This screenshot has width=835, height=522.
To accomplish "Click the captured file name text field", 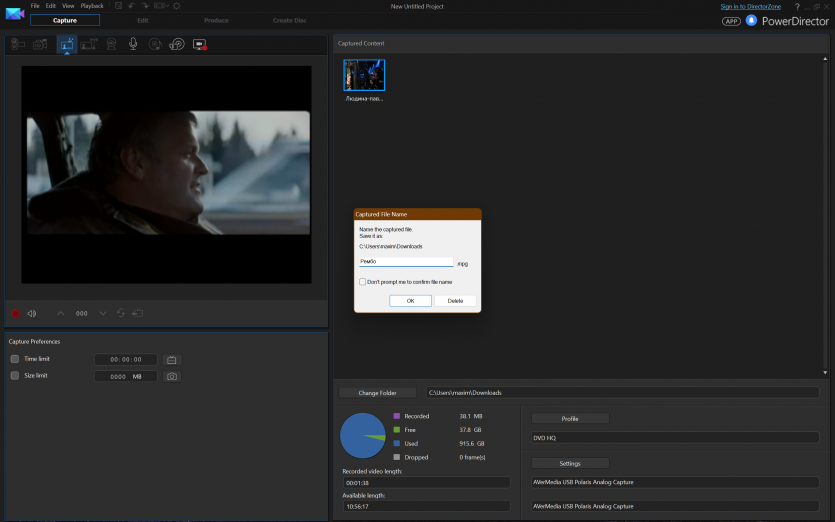I will (x=406, y=262).
